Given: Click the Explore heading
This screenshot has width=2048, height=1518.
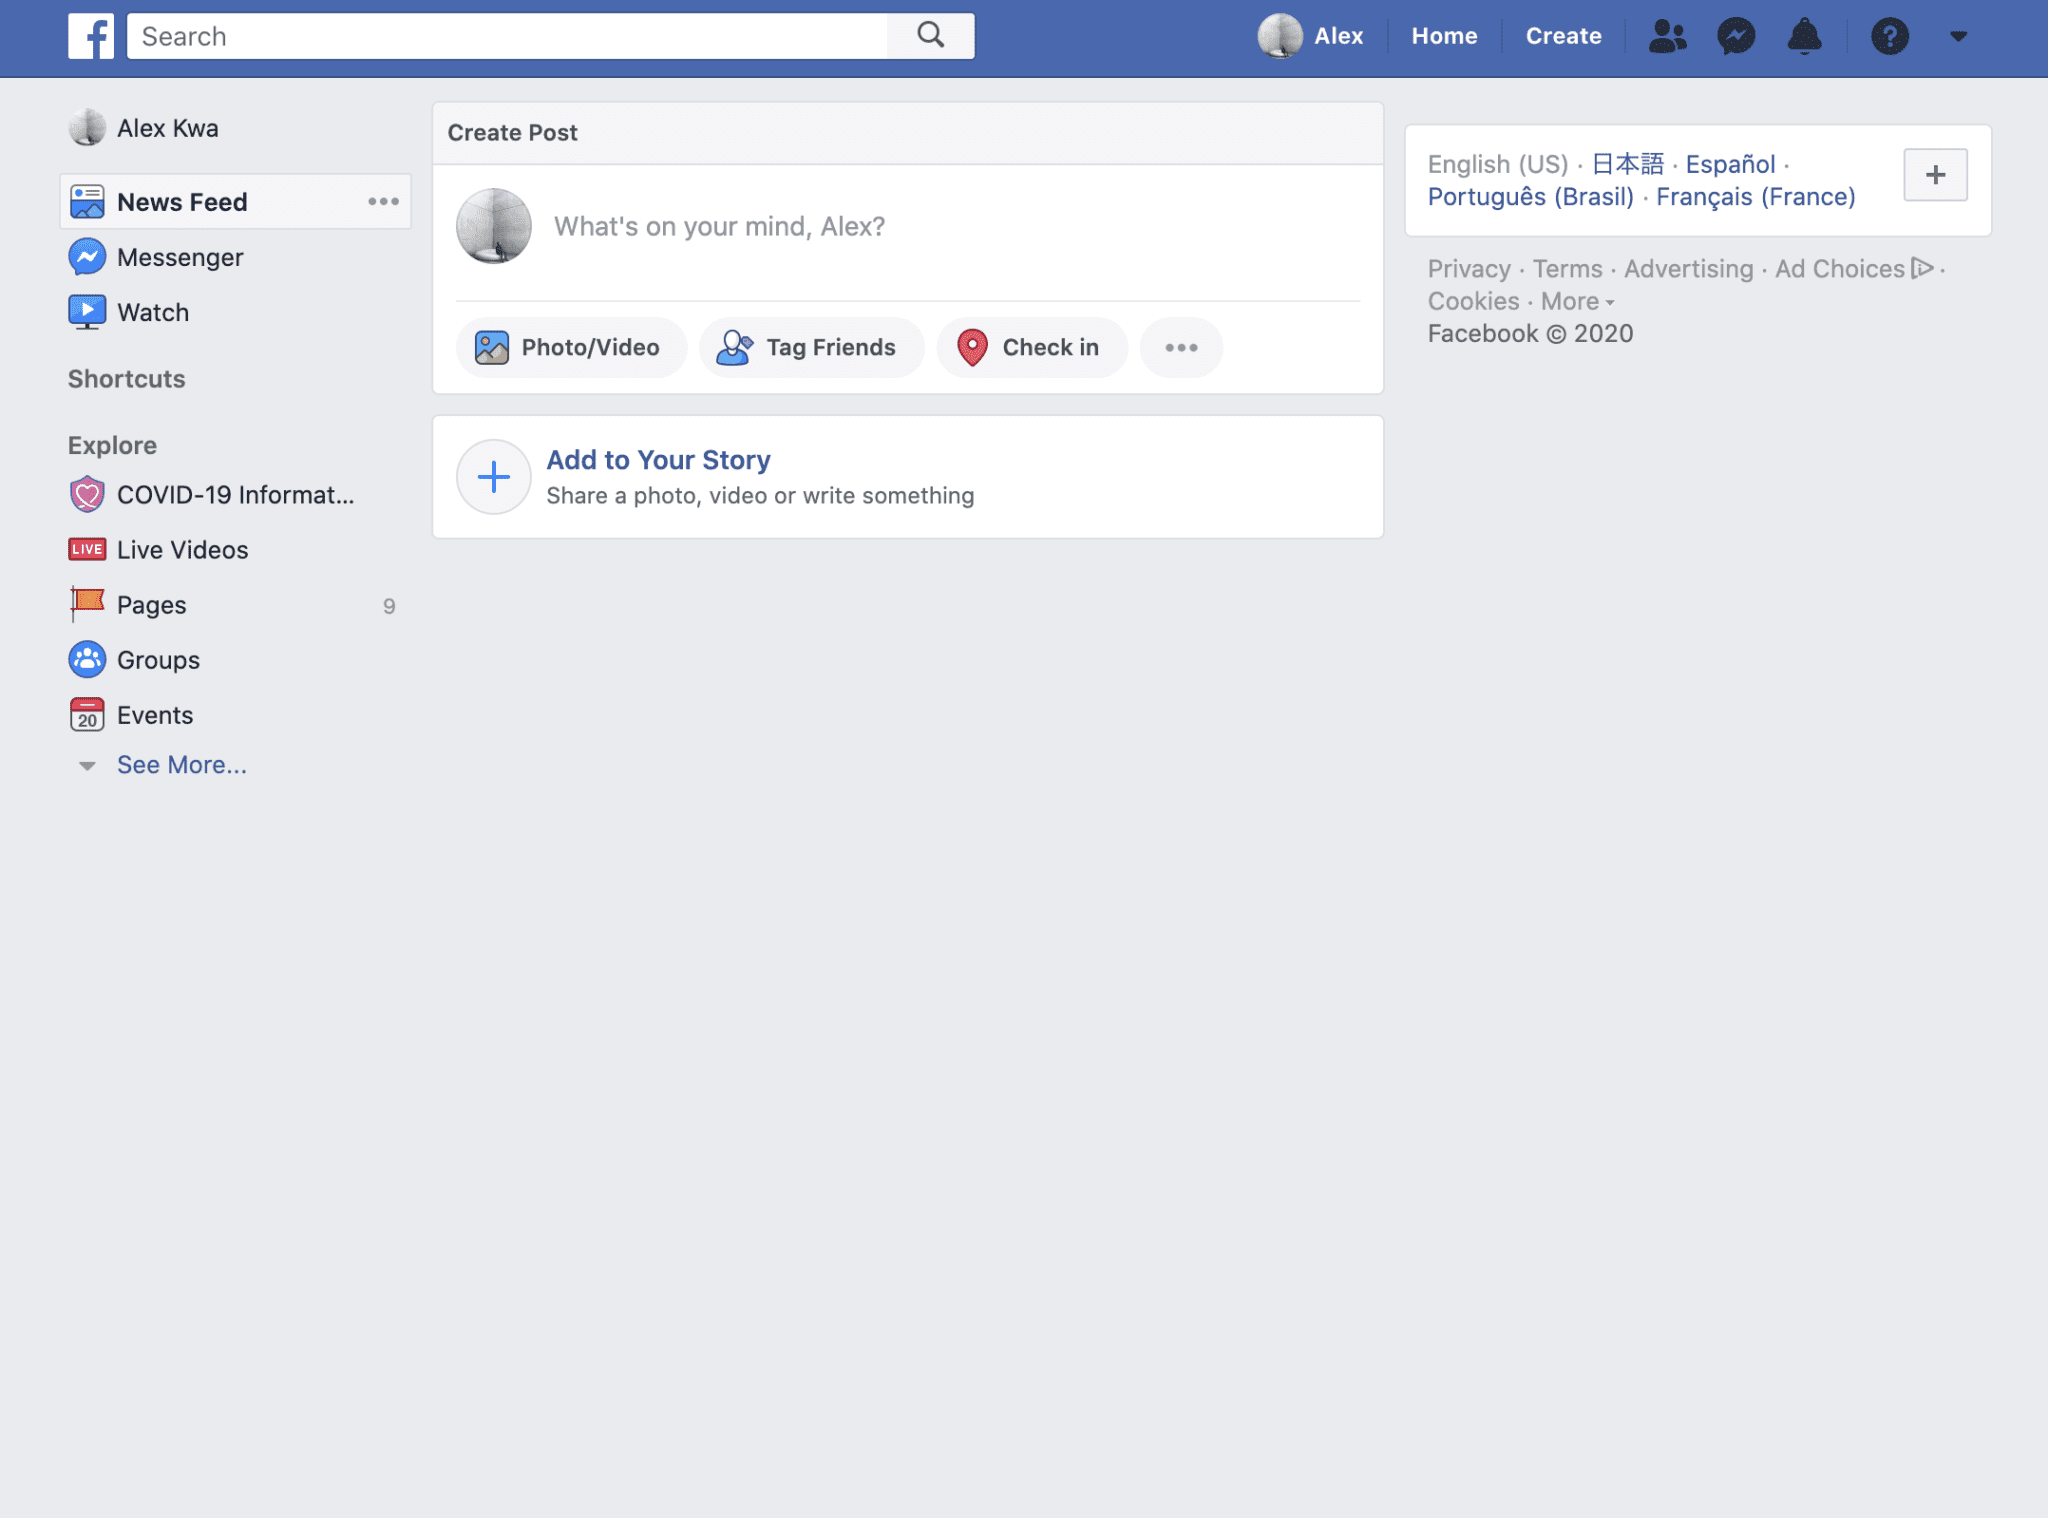Looking at the screenshot, I should click(x=112, y=444).
